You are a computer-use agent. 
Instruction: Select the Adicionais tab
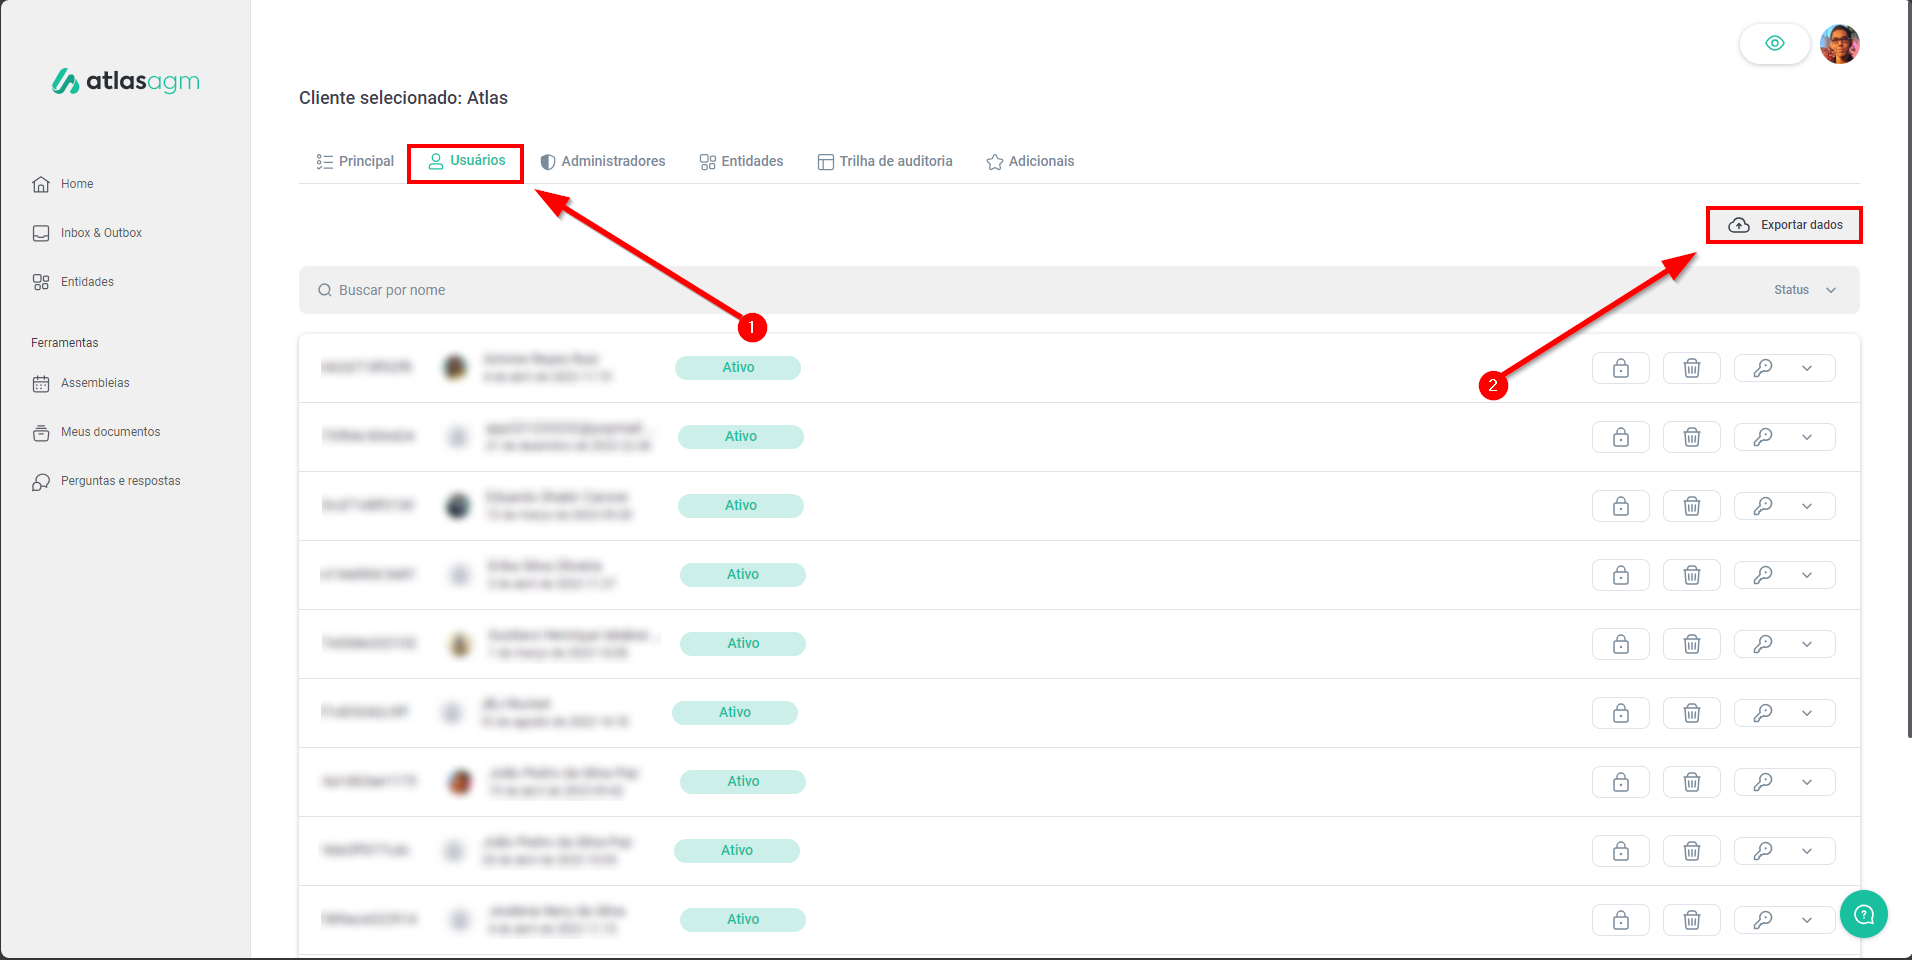(1030, 161)
